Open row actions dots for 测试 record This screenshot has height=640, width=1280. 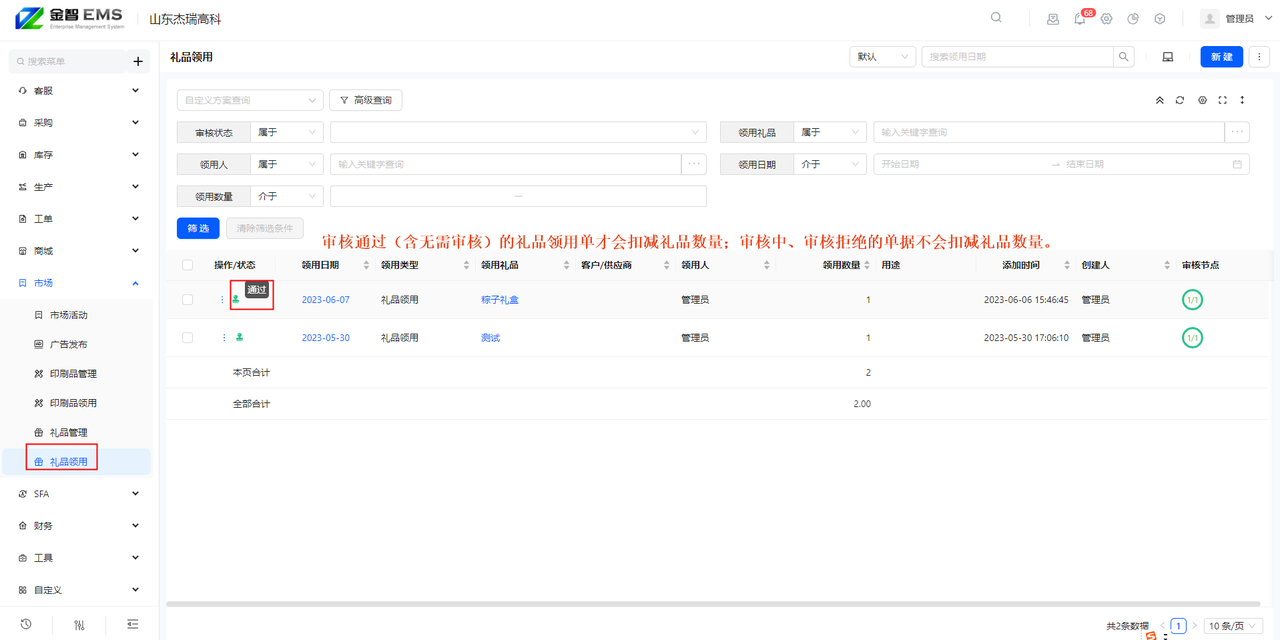click(224, 338)
